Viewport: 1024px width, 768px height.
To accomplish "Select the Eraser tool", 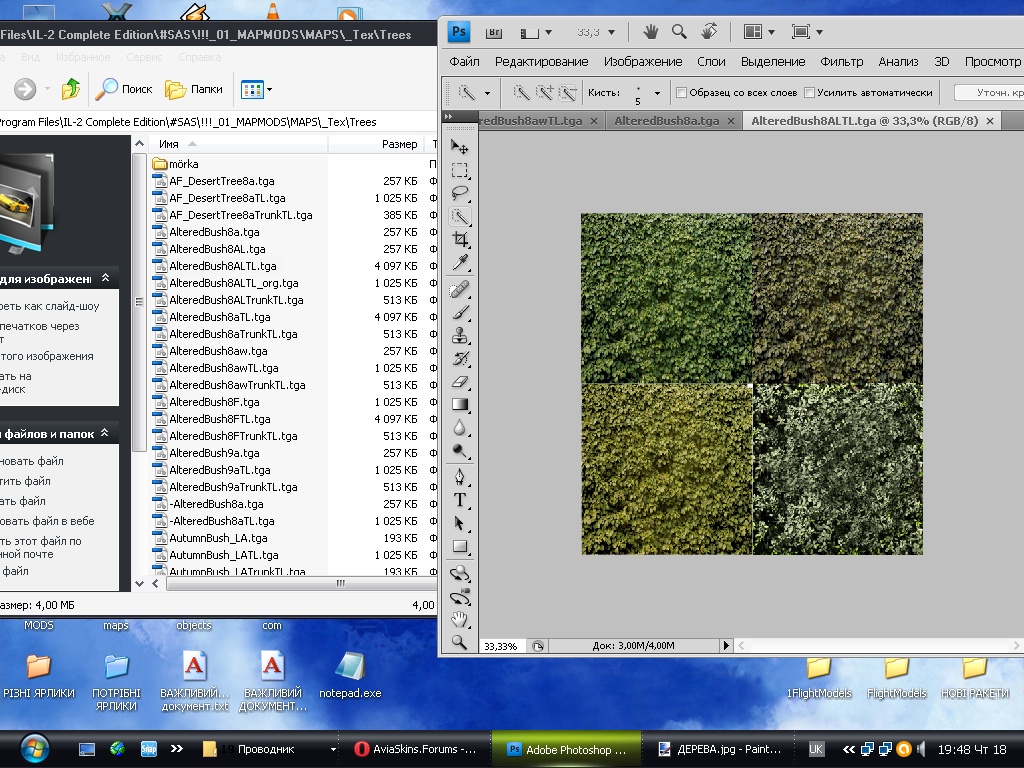I will click(460, 381).
